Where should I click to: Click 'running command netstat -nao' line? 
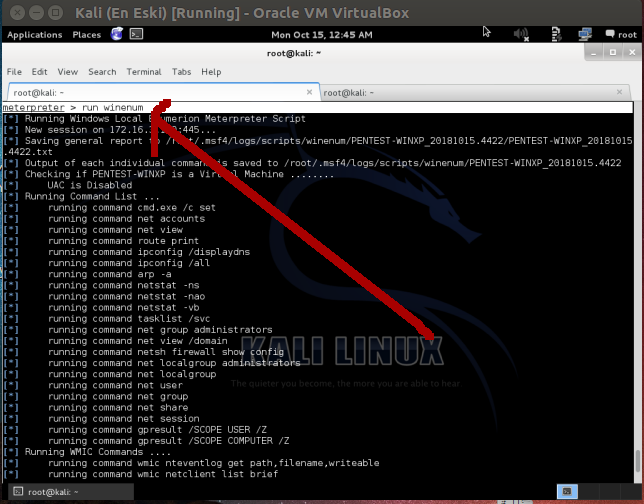coord(126,297)
